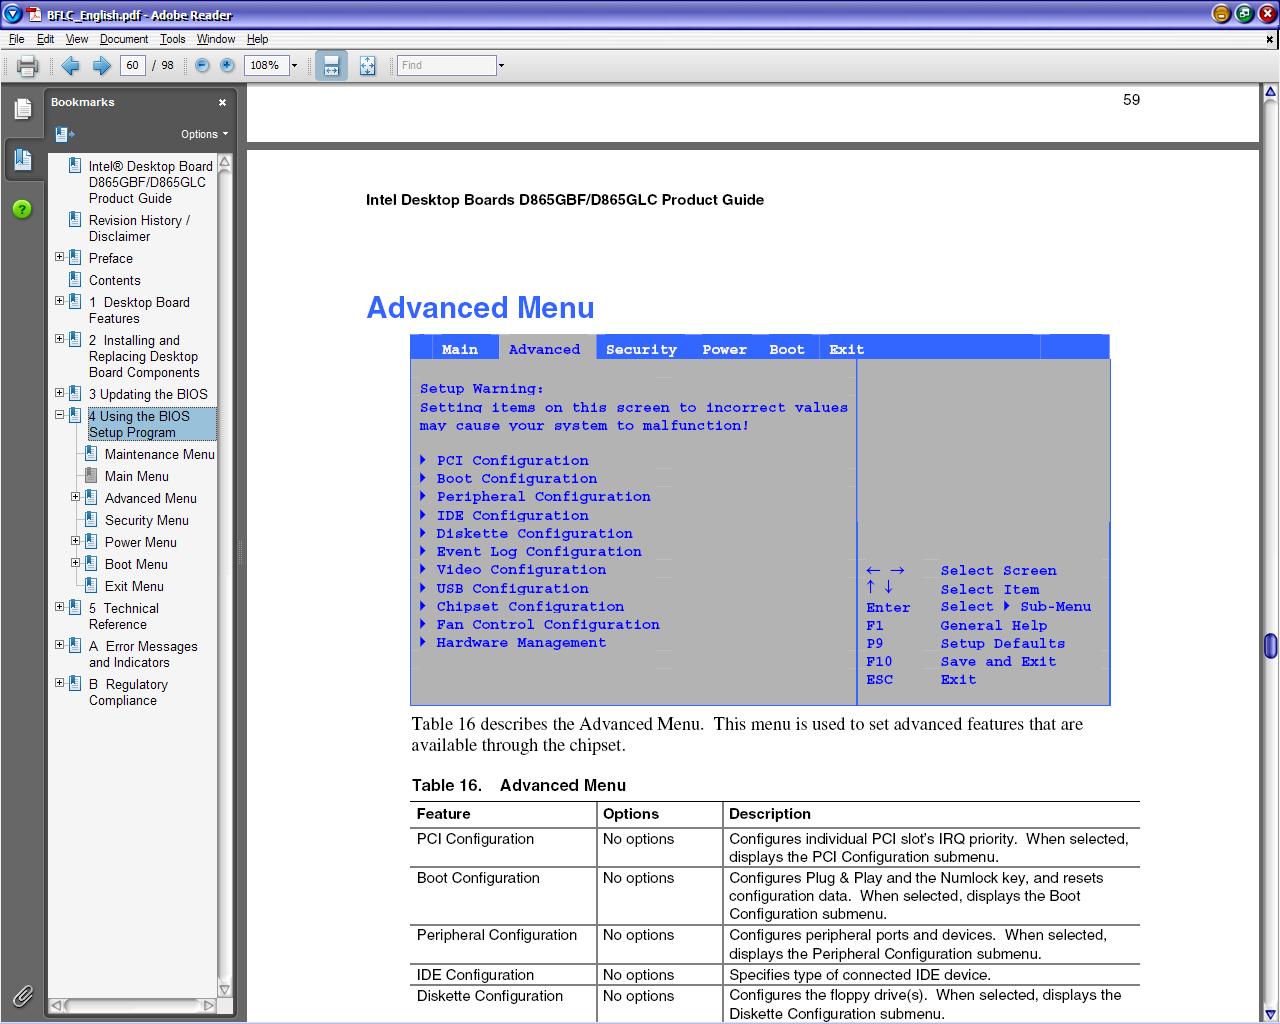Click 'Diskette Configuration' table cell
The height and width of the screenshot is (1024, 1280).
coord(490,996)
